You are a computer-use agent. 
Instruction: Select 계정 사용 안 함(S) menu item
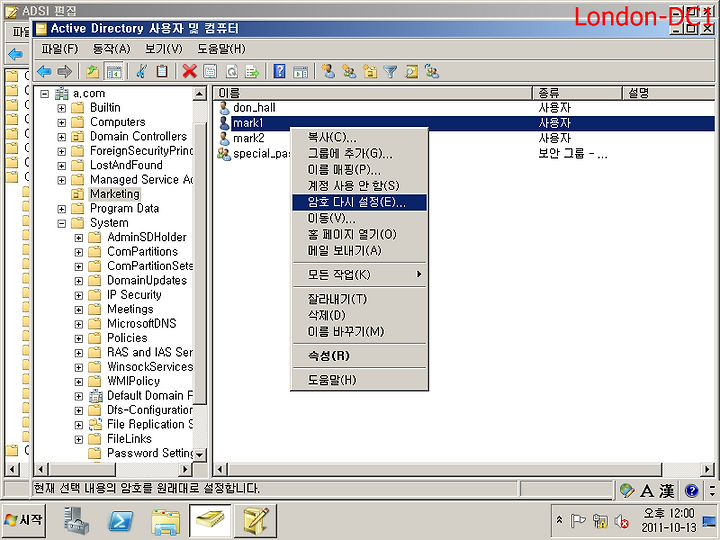360,186
